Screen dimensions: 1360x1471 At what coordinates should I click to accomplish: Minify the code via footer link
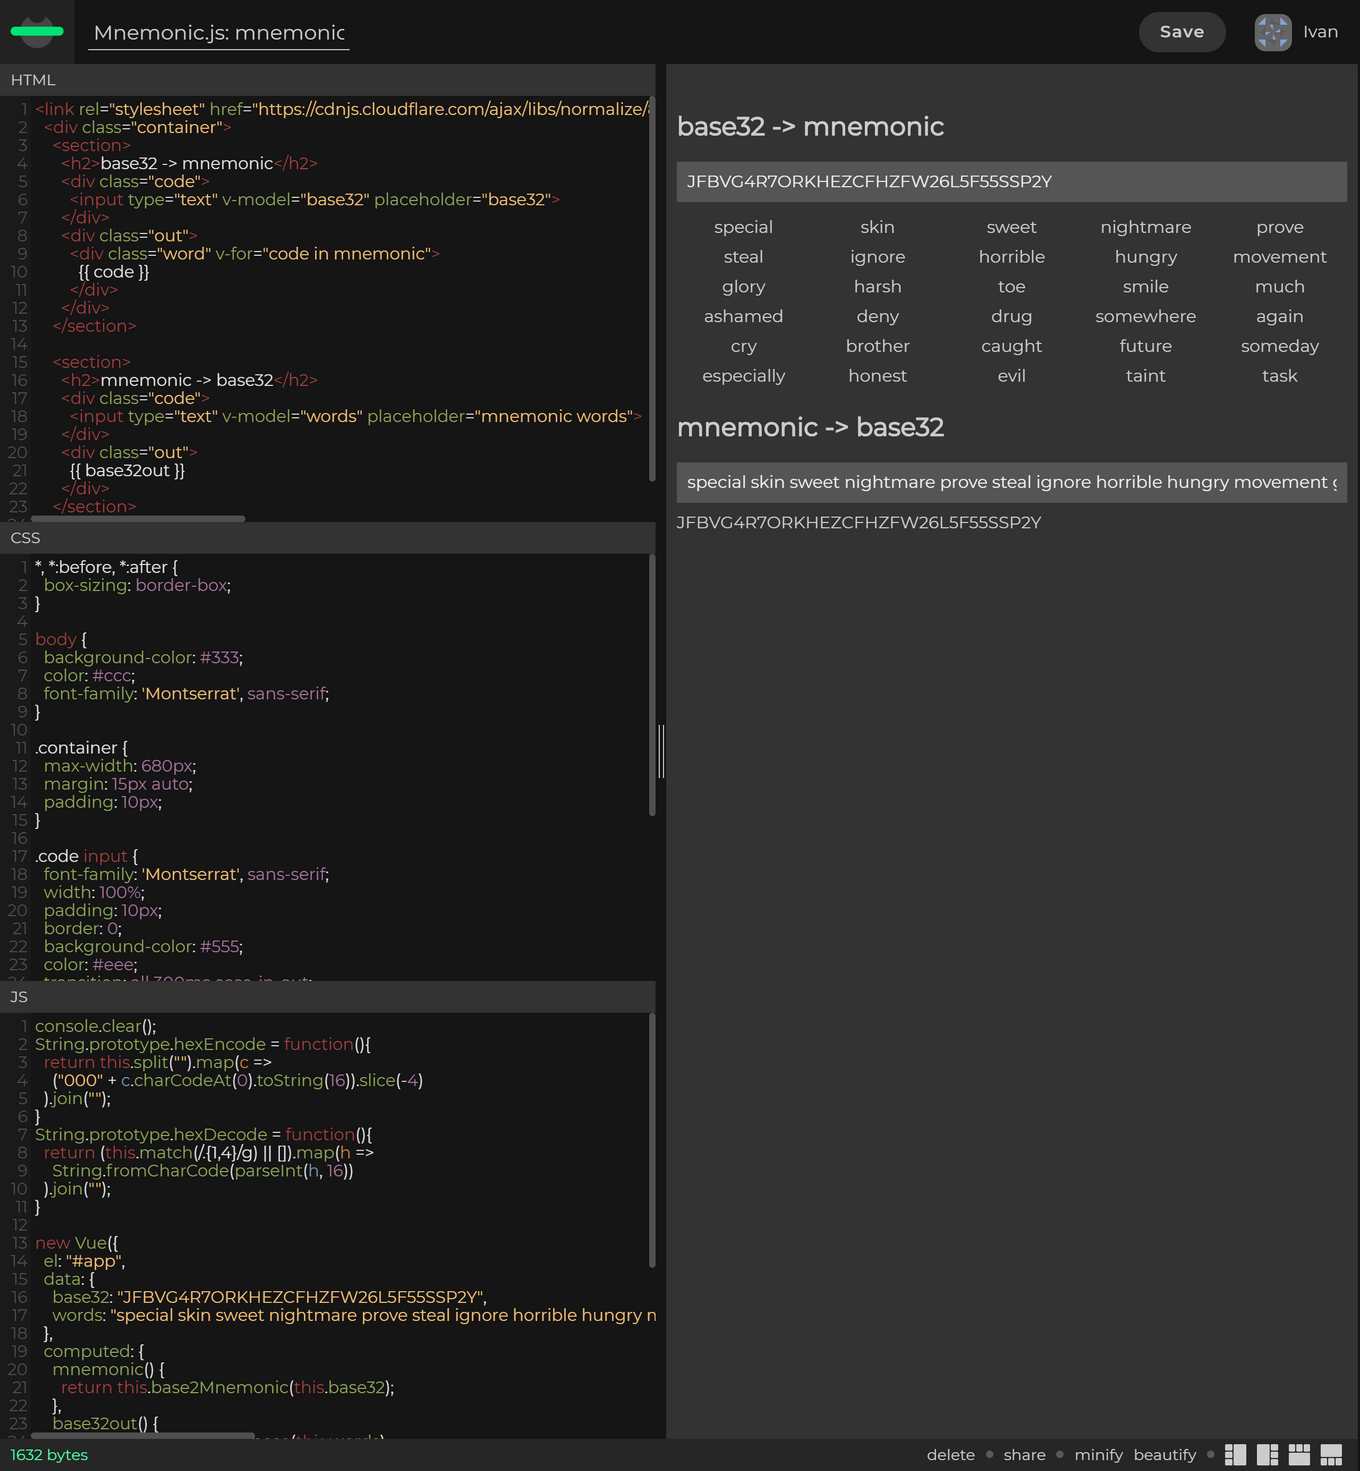tap(1098, 1455)
